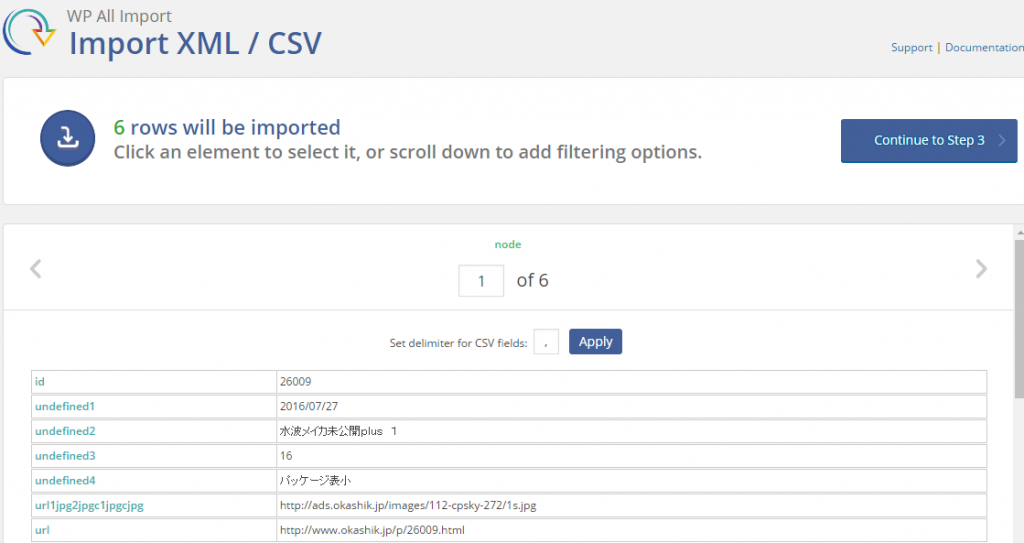Open the Support link

pyautogui.click(x=911, y=47)
